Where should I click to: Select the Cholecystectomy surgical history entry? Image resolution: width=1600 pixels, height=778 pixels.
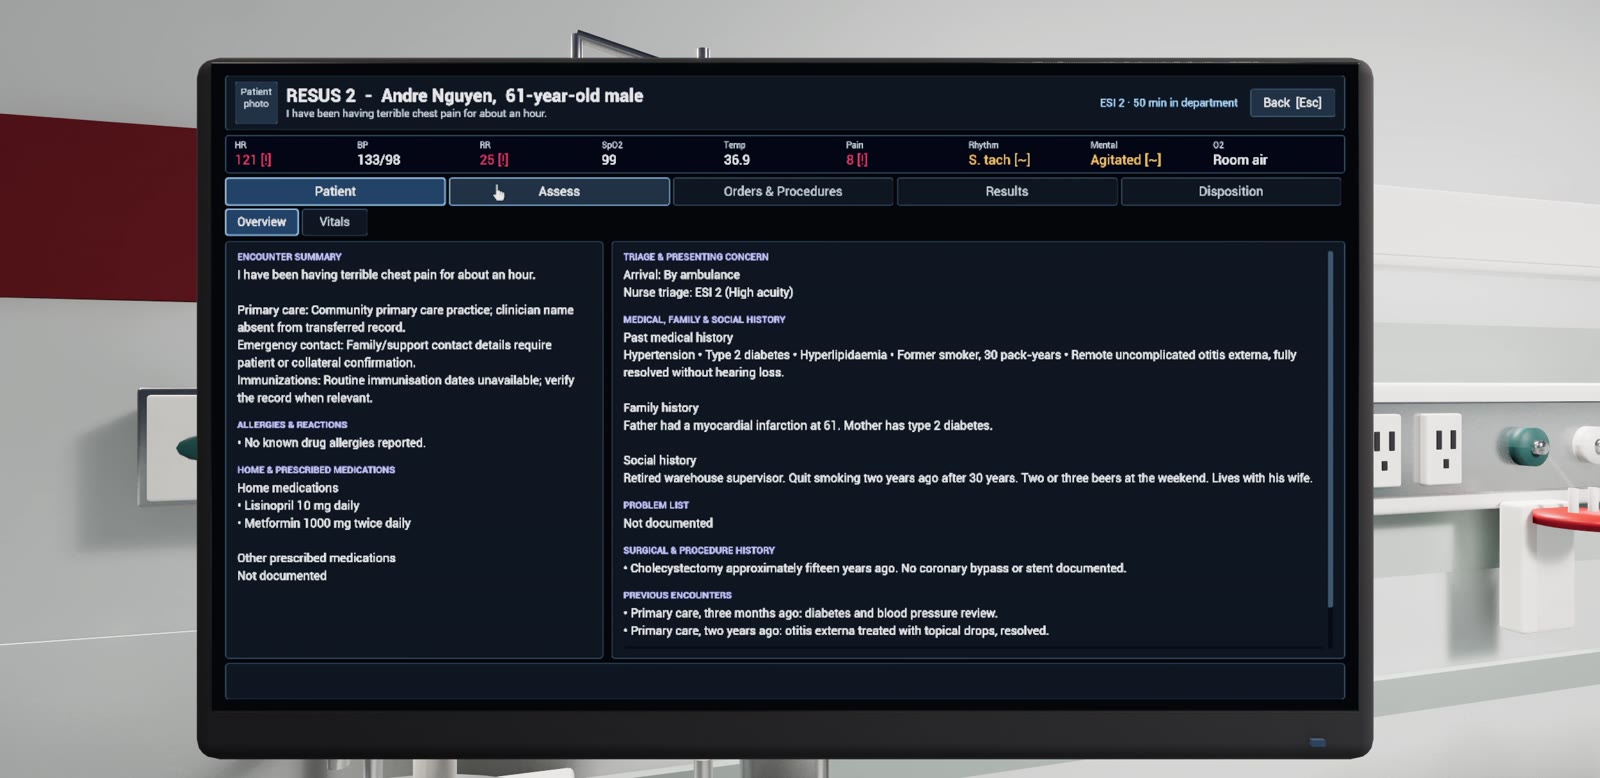(875, 569)
